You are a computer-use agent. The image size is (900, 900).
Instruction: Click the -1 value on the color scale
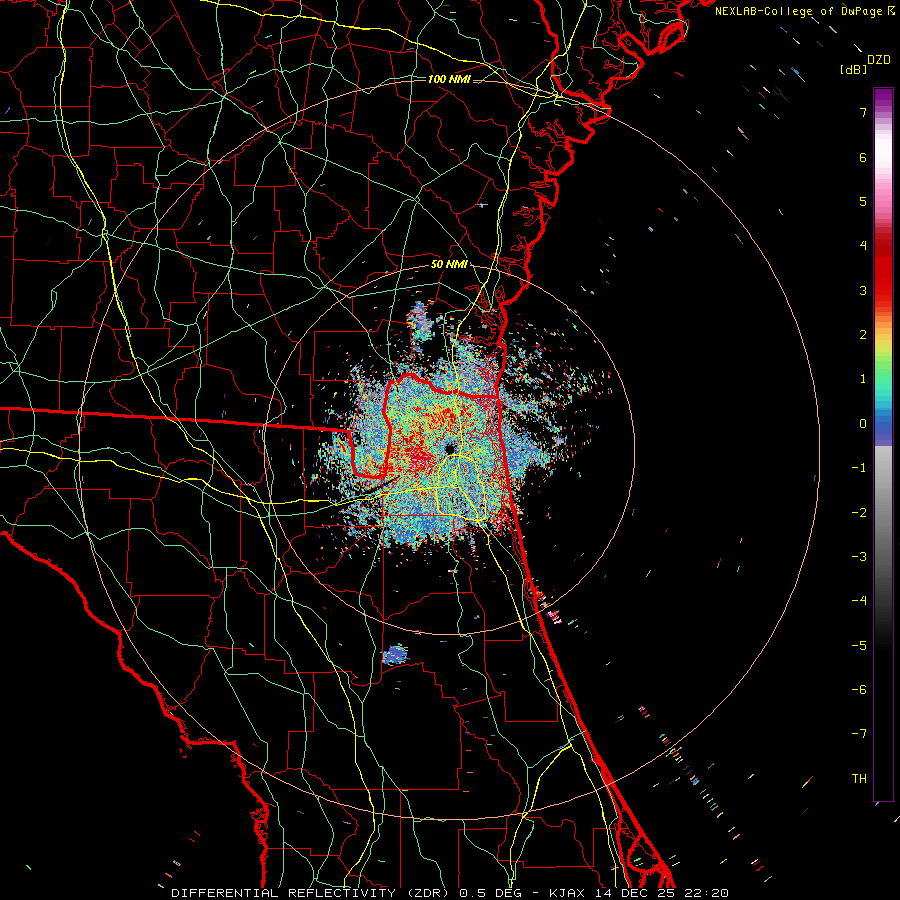(x=859, y=468)
